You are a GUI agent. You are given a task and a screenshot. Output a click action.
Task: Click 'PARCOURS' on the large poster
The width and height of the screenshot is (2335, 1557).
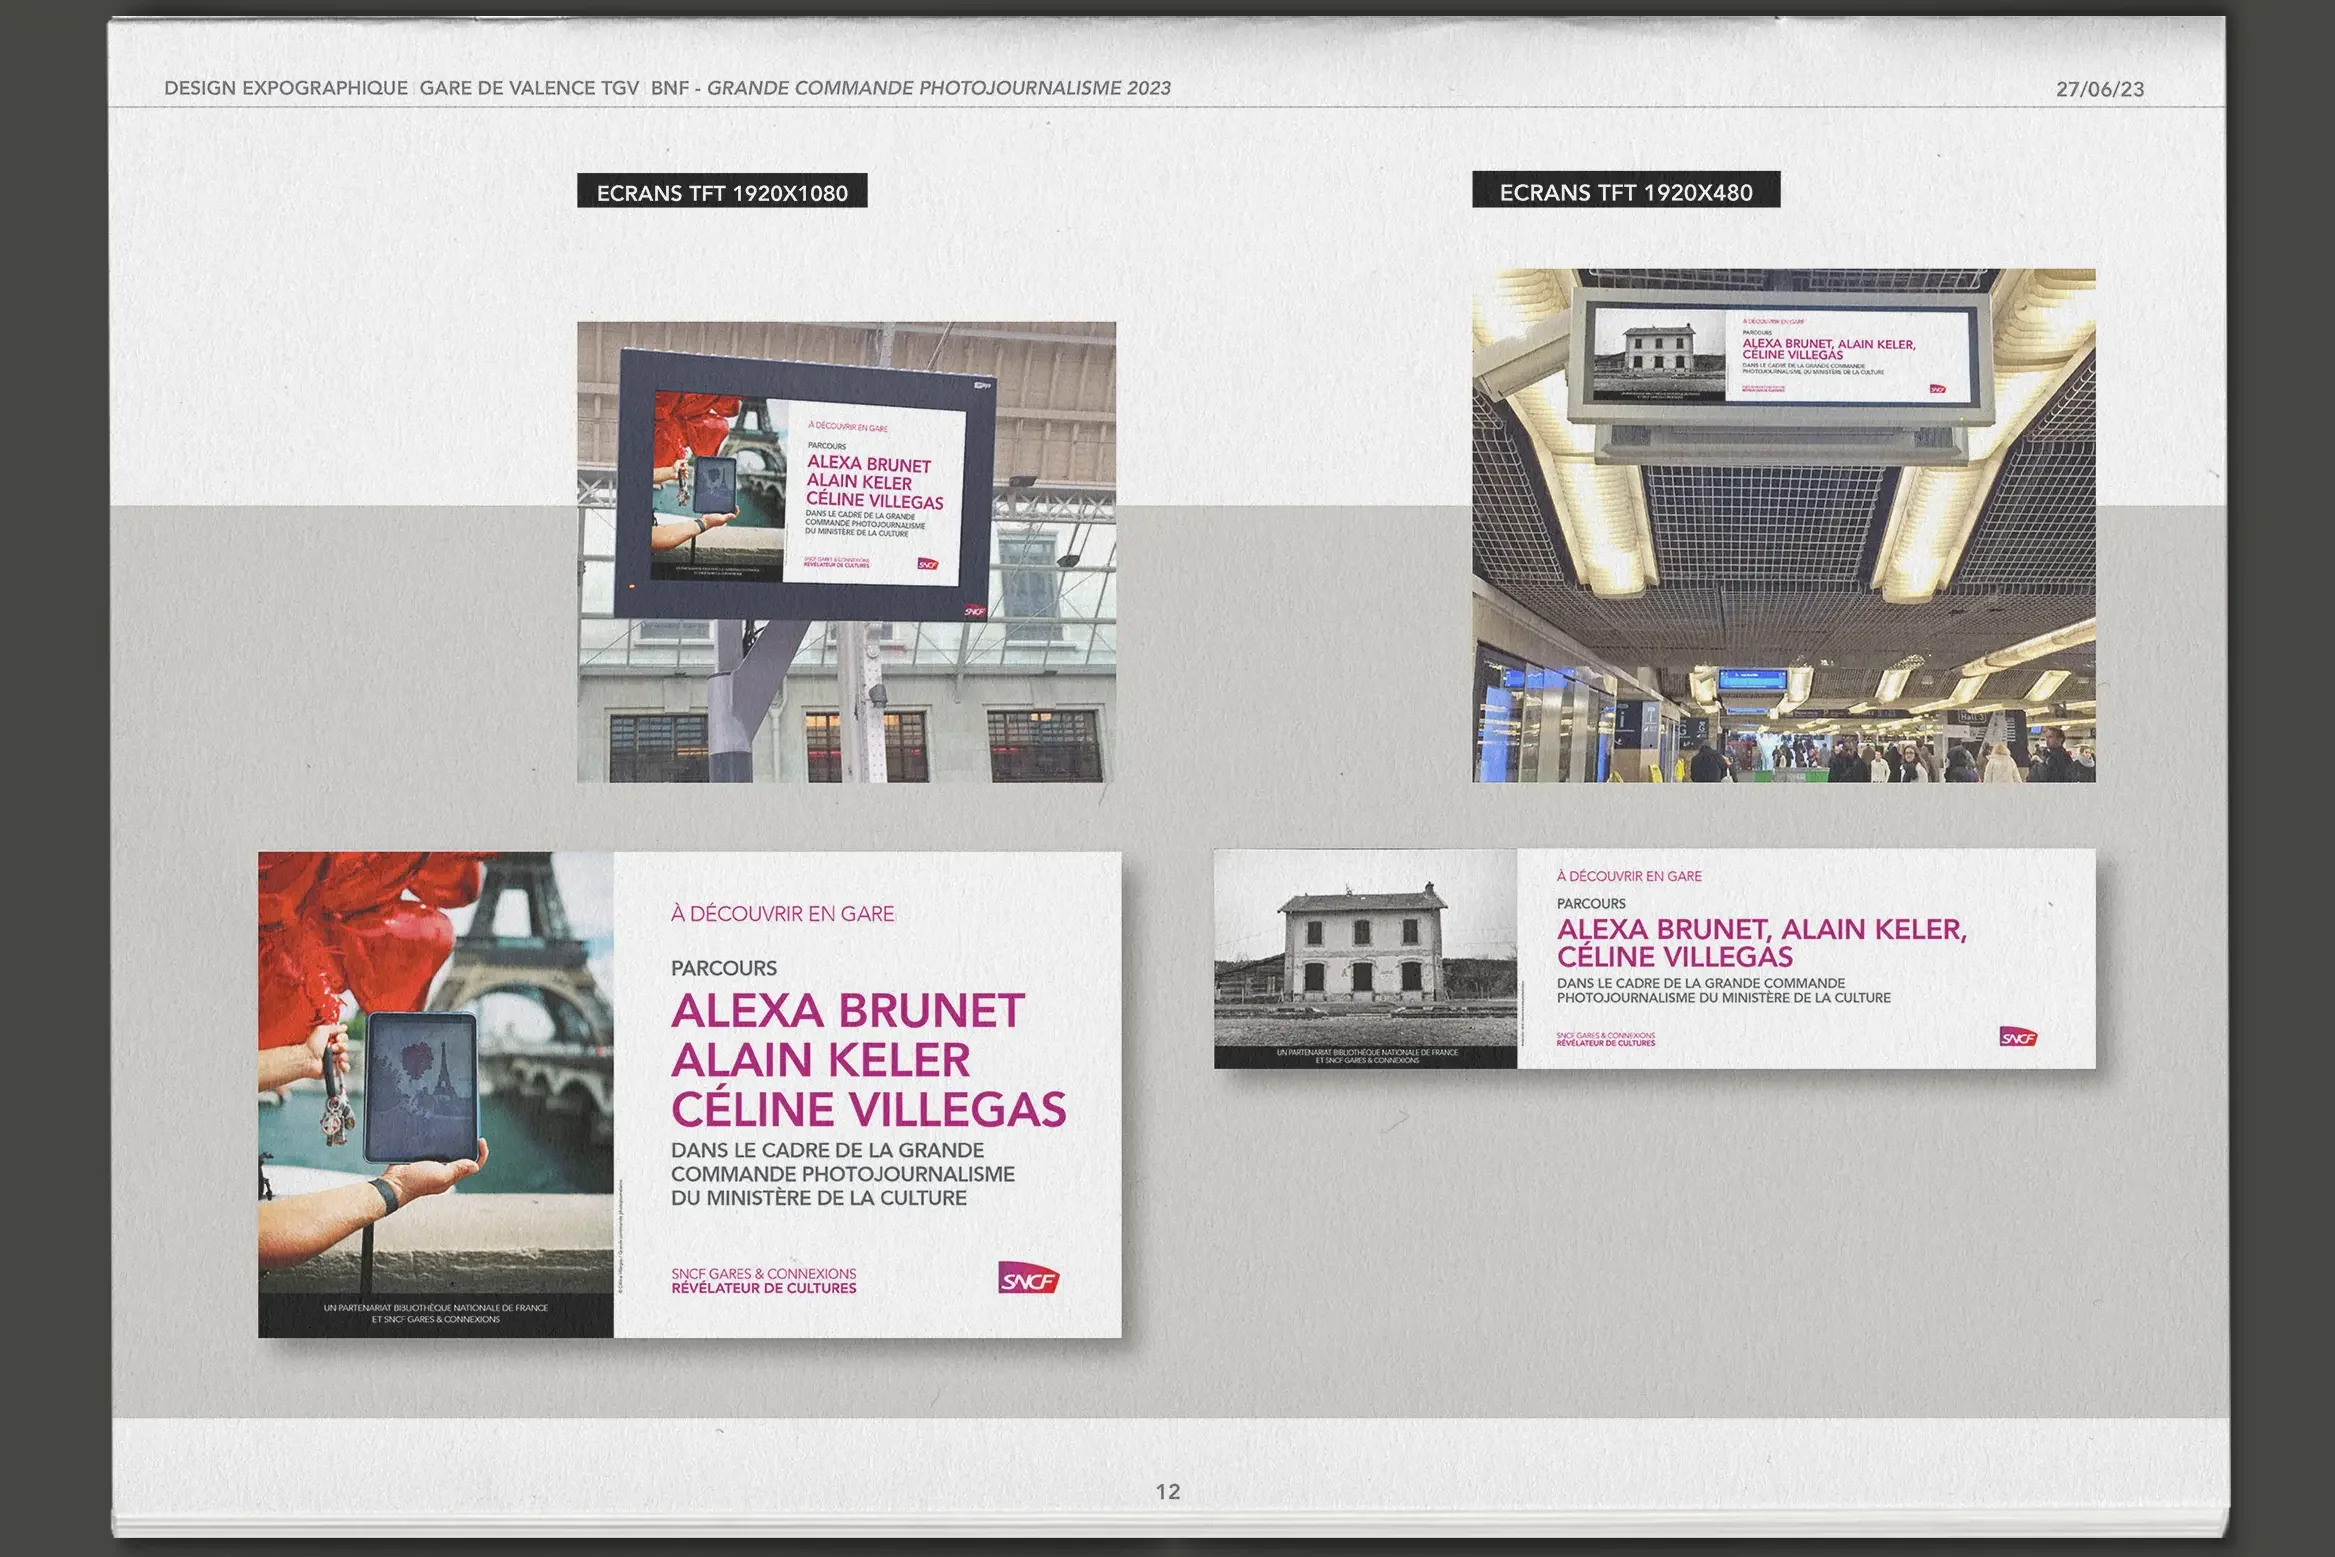pos(724,968)
